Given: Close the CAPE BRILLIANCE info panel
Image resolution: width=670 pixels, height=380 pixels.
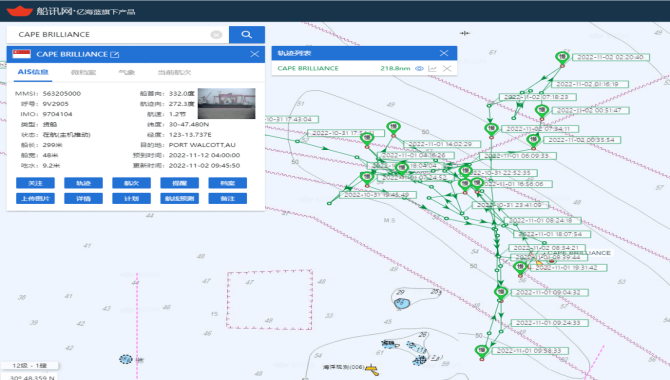Looking at the screenshot, I should click(255, 54).
